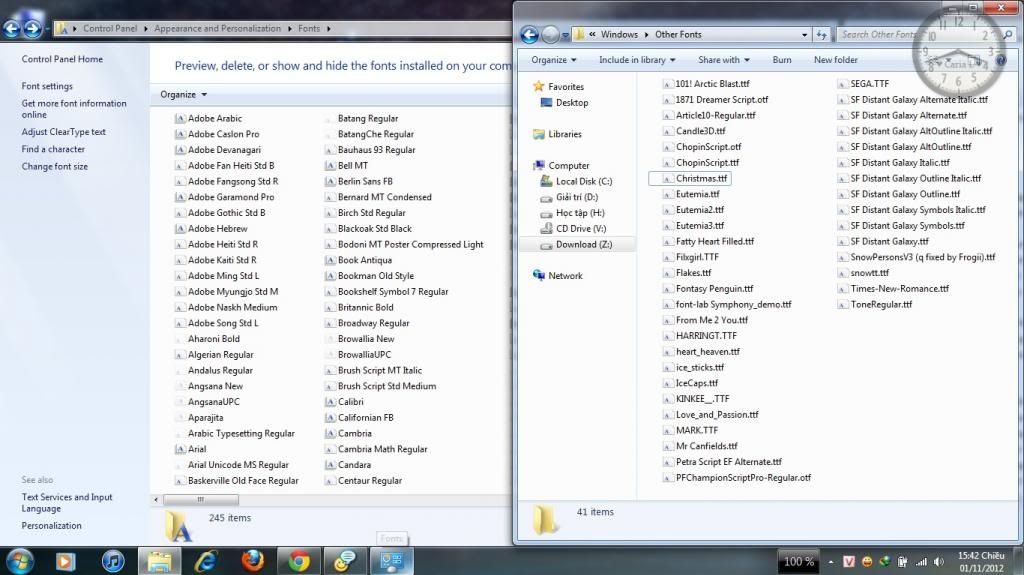Screen dimensions: 1024x575
Task: Click scroll left arrow in Fonts list
Action: pyautogui.click(x=155, y=500)
